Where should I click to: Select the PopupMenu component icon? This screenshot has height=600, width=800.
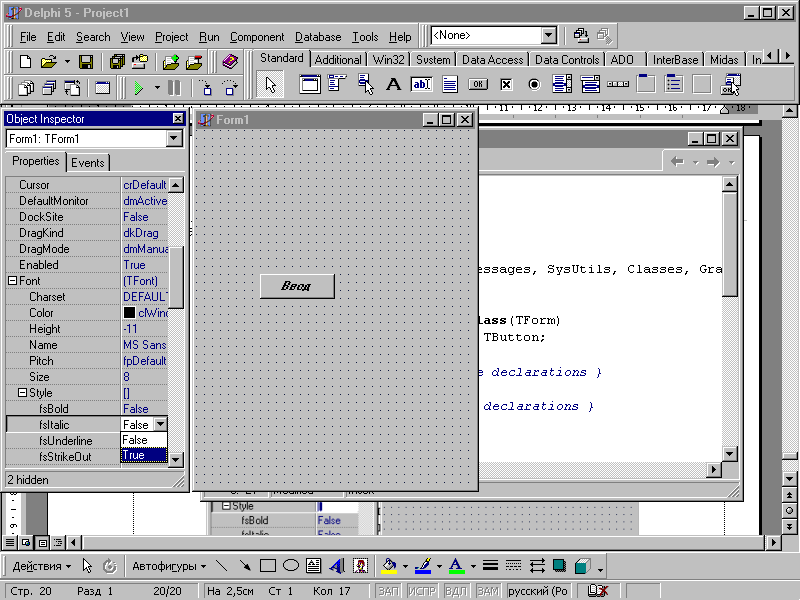(365, 84)
